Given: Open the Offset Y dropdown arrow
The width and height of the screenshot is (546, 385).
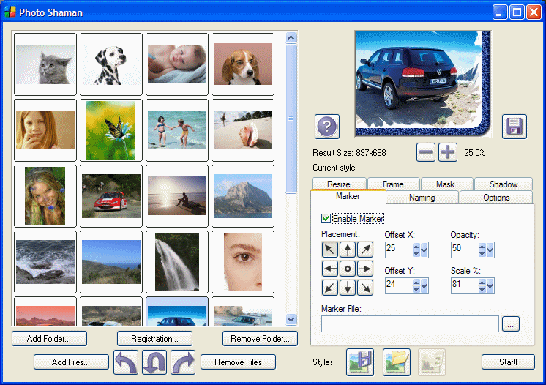Looking at the screenshot, I should [x=424, y=285].
